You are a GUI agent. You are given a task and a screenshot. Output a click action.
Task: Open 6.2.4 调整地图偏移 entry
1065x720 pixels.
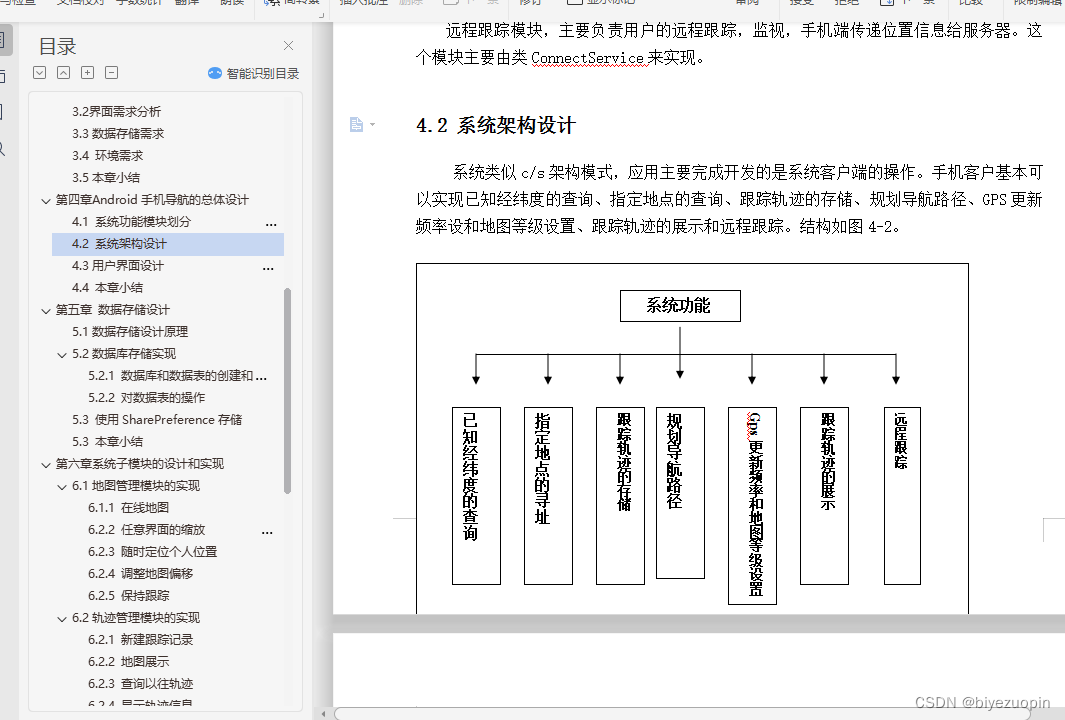pos(141,574)
